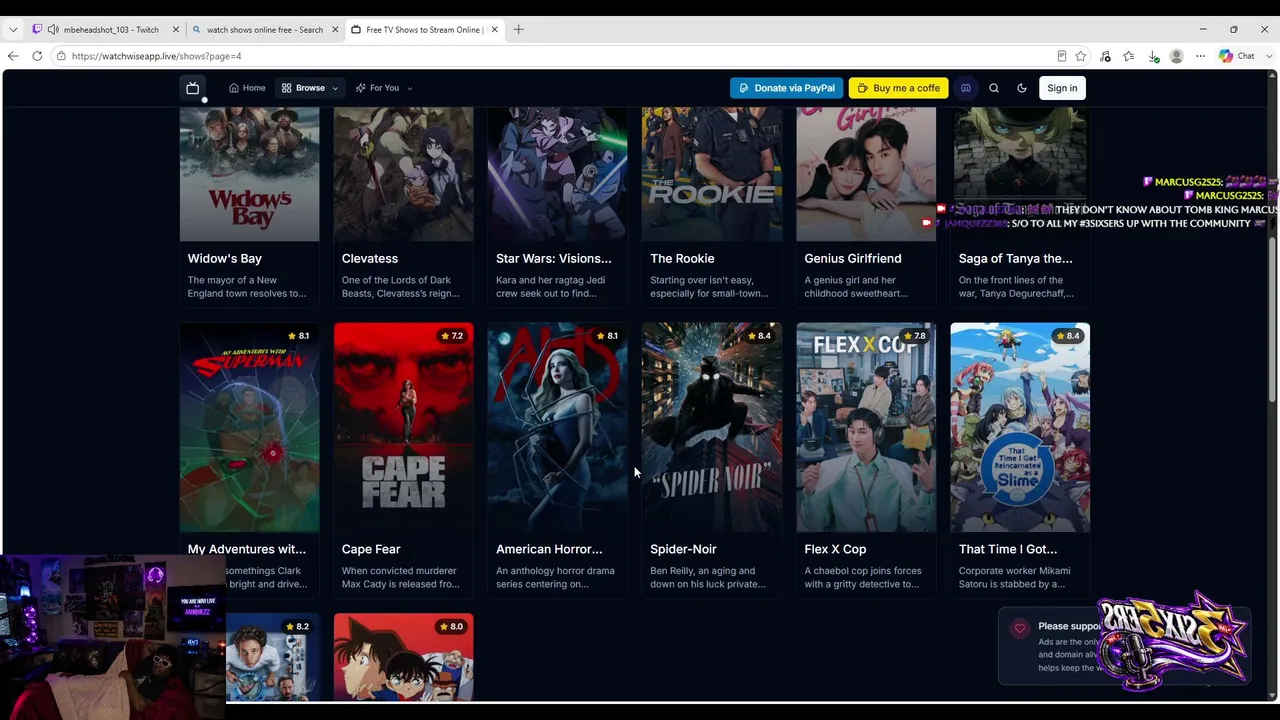Image resolution: width=1280 pixels, height=720 pixels.
Task: Switch to watch shows online free tab
Action: pyautogui.click(x=265, y=30)
